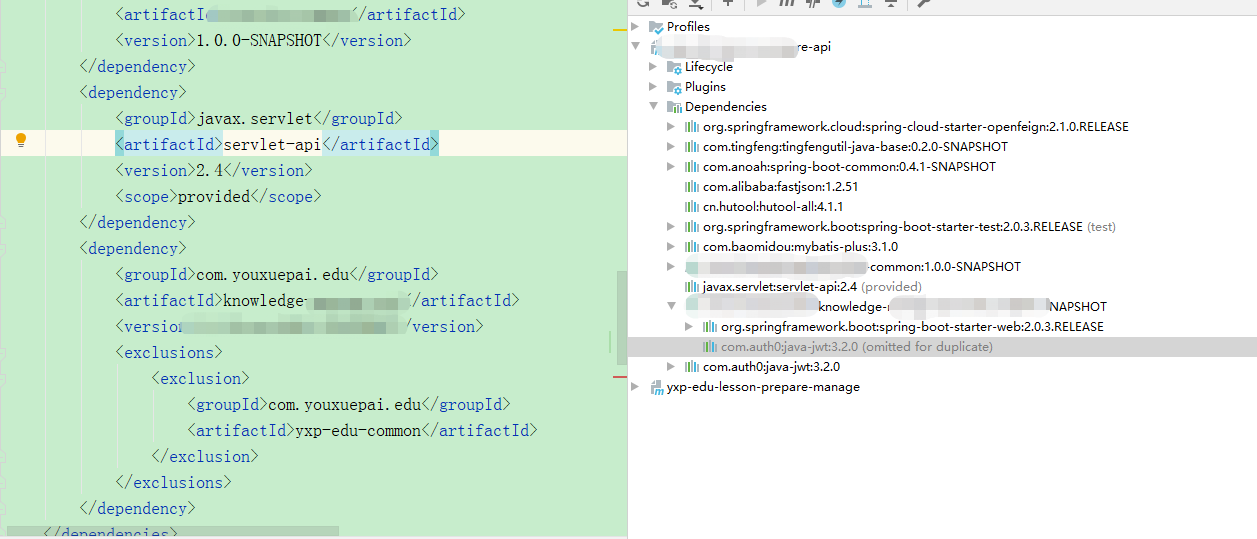
Task: Click library icon of servlet-api dependency
Action: (x=692, y=287)
